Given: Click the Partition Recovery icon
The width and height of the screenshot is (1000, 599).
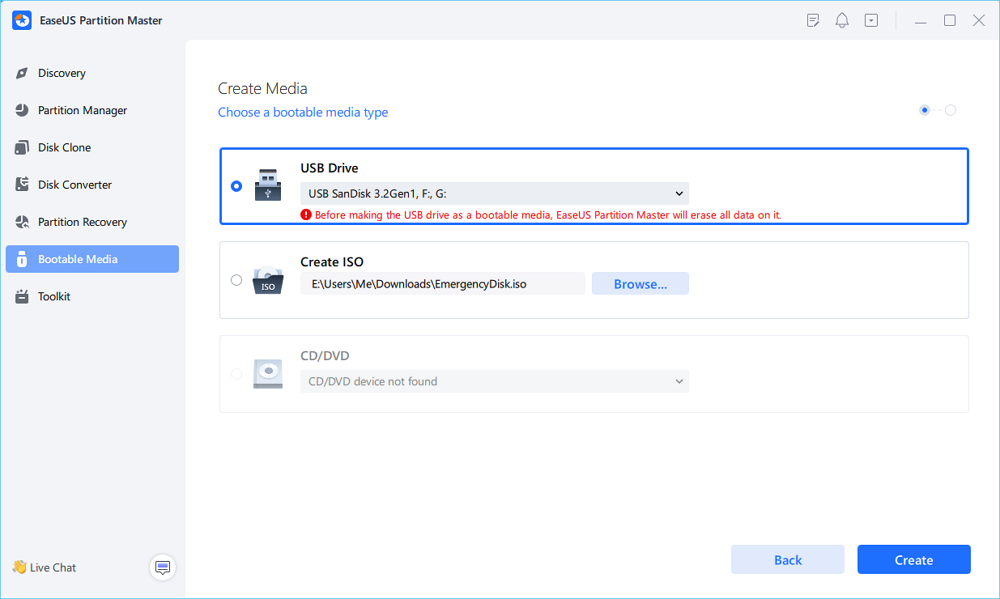Looking at the screenshot, I should tap(22, 222).
